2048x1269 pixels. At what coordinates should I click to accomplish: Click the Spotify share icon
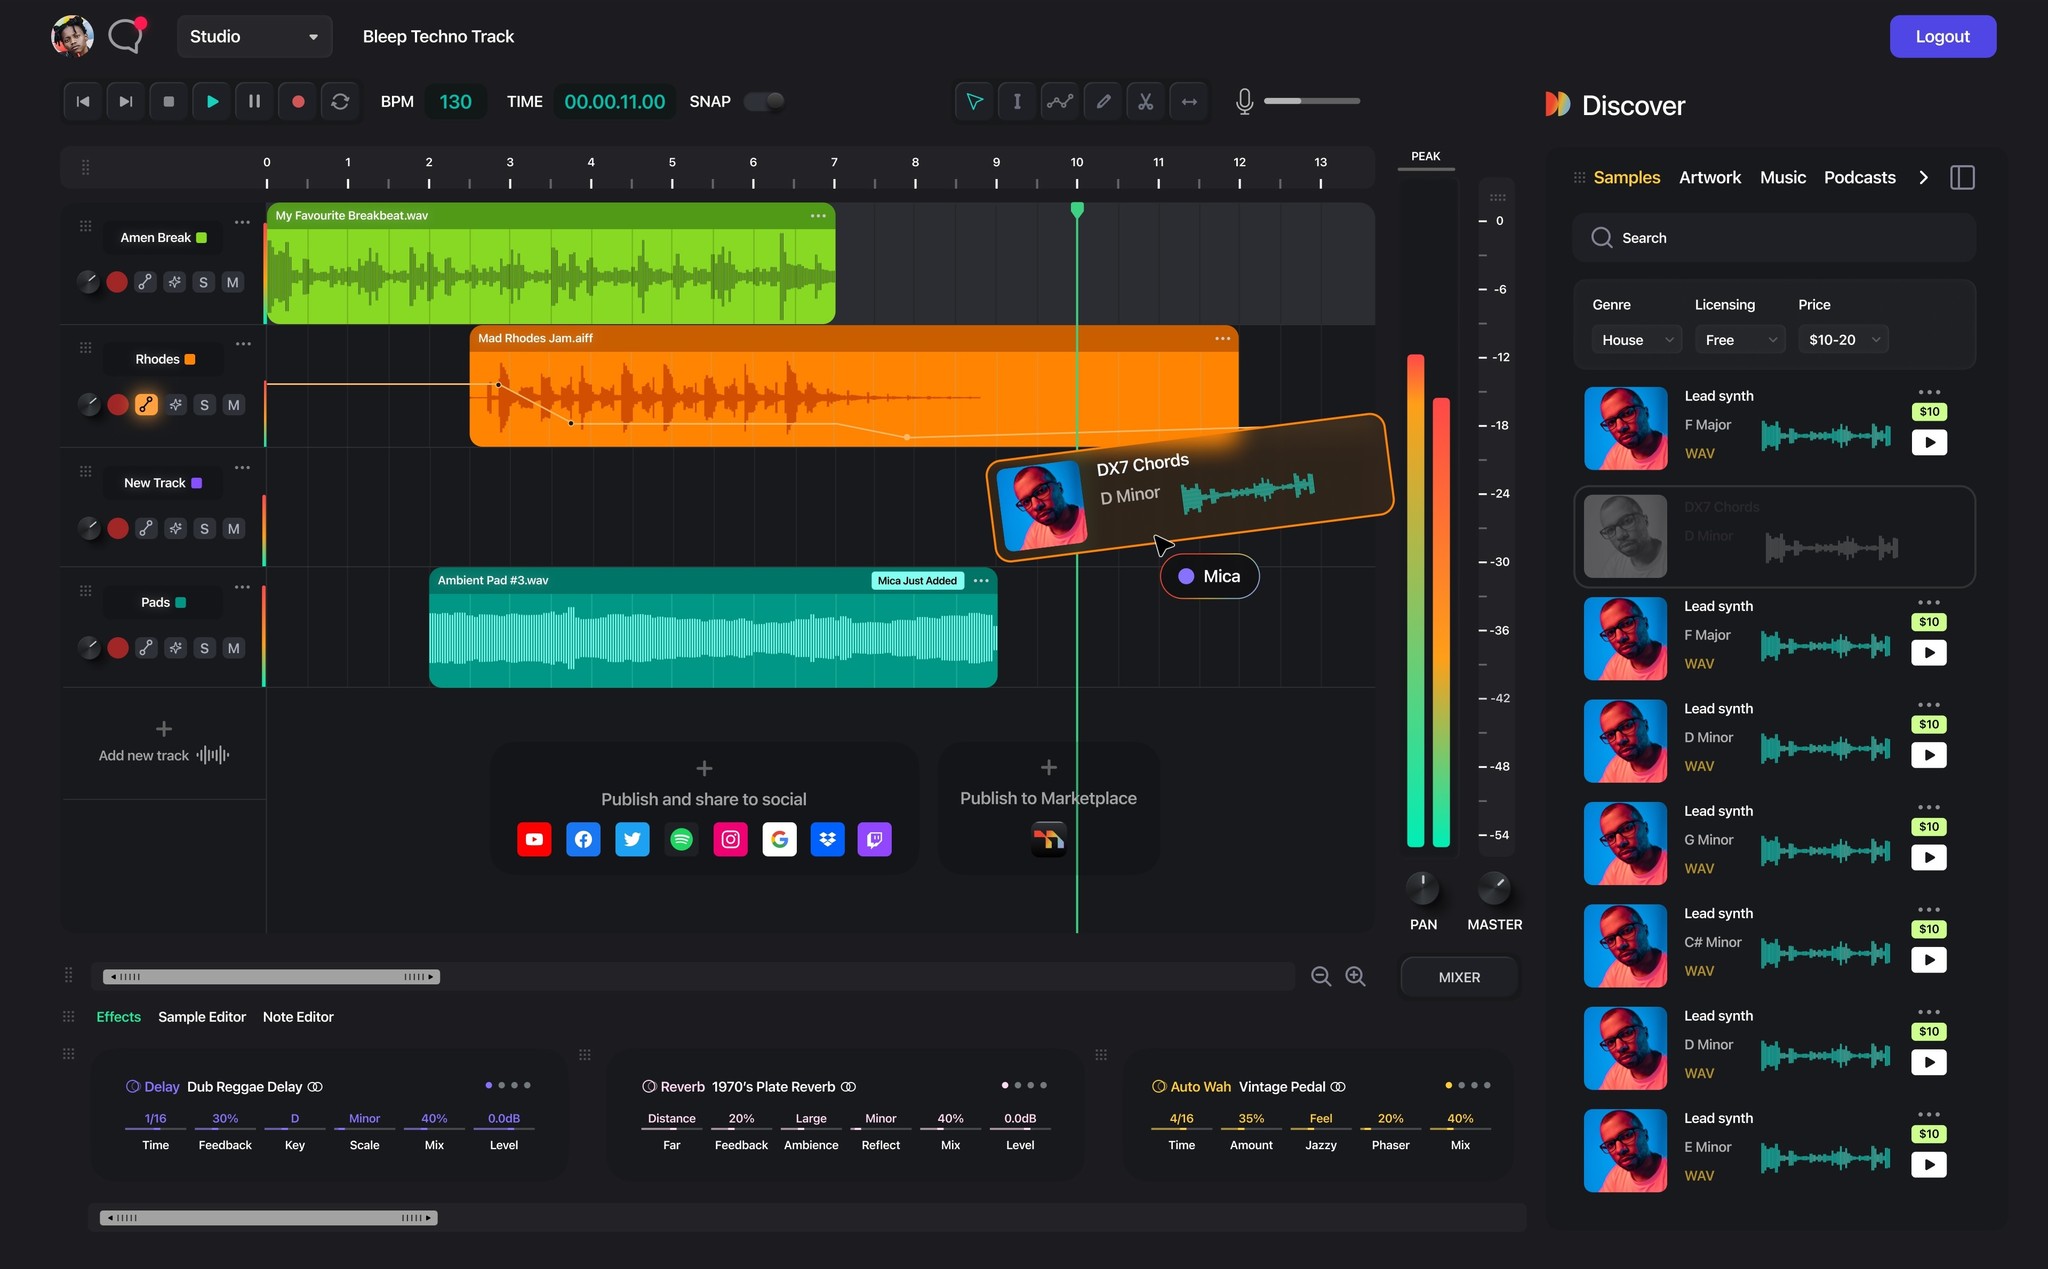pos(681,839)
